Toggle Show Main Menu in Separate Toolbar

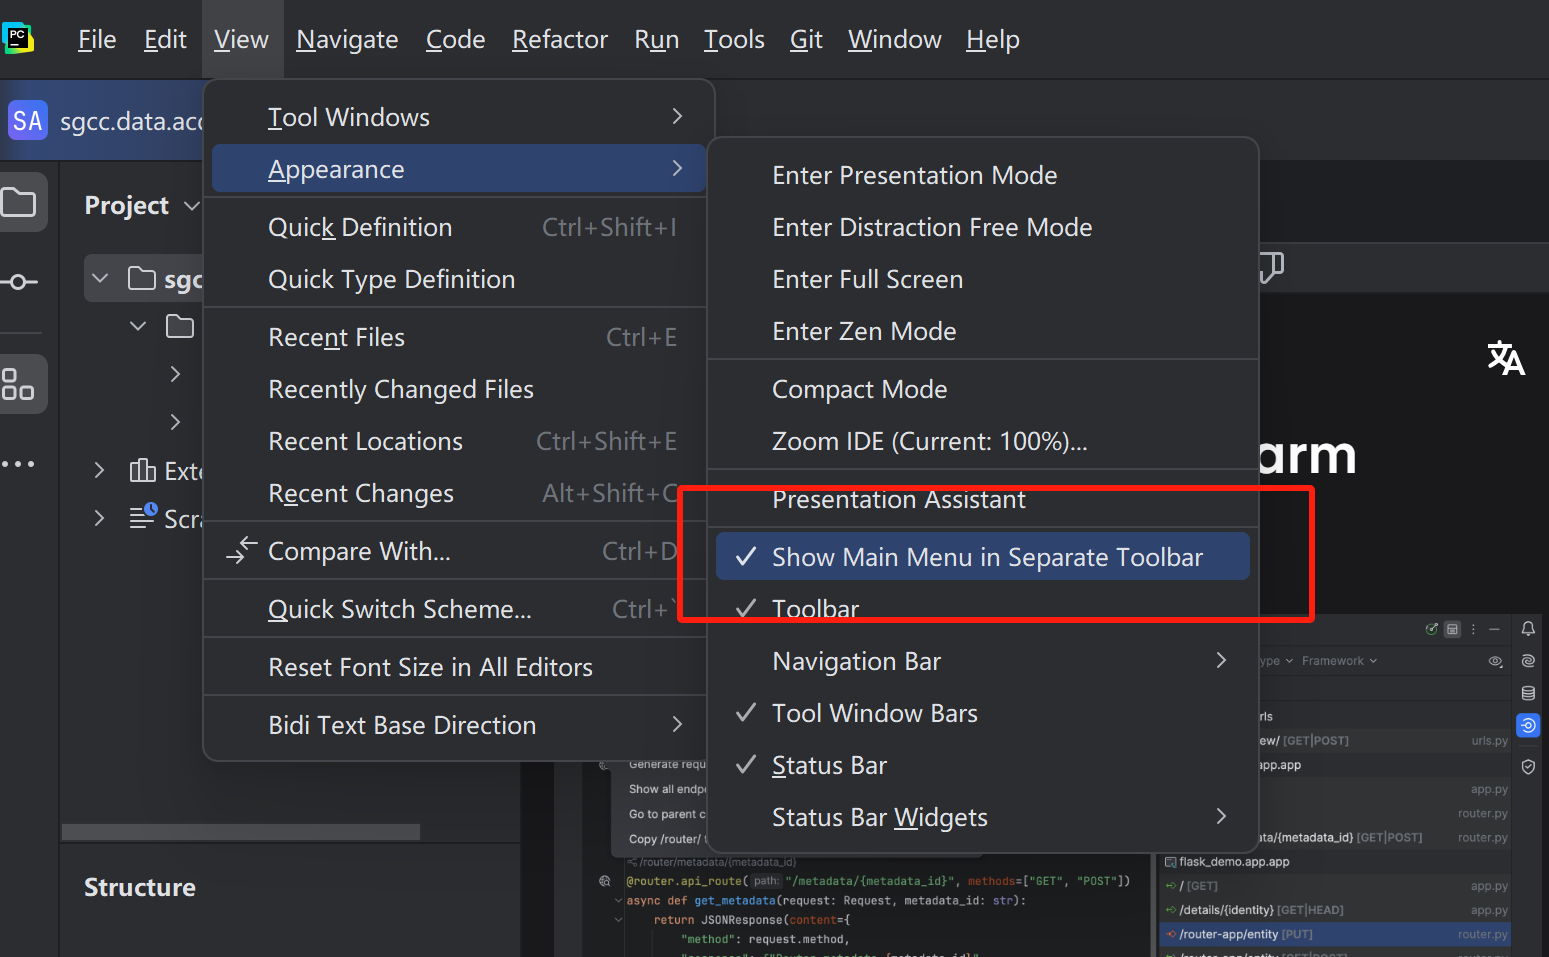tap(986, 557)
